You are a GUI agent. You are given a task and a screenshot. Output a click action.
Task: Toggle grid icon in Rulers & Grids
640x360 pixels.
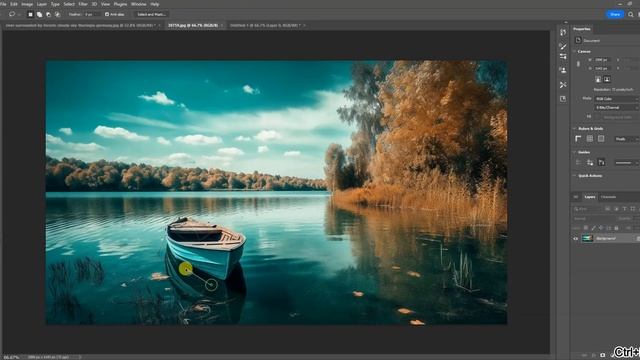590,139
